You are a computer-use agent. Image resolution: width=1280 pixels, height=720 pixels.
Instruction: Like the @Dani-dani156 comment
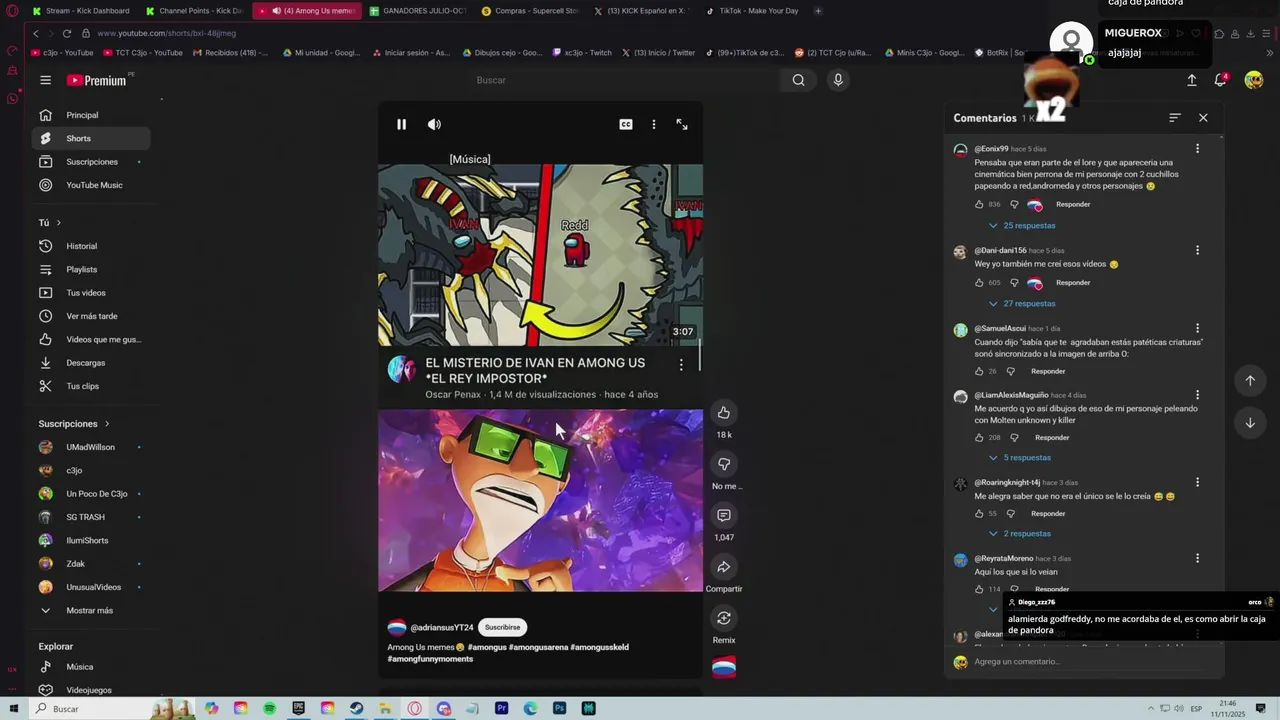980,282
